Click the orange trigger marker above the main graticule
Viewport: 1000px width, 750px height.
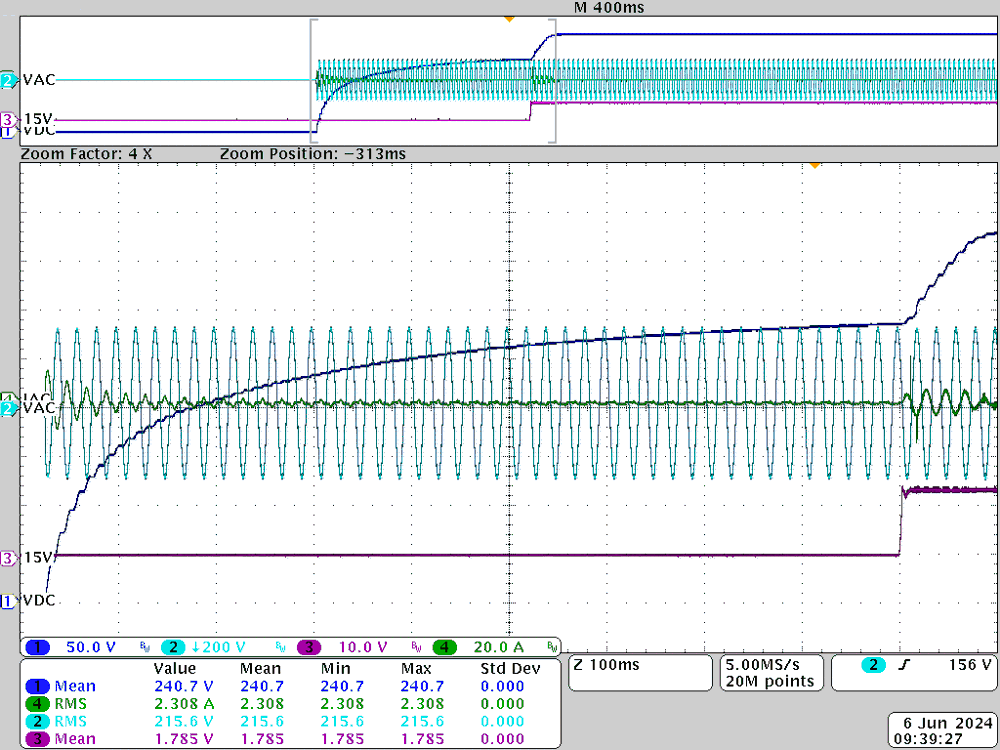(x=815, y=164)
